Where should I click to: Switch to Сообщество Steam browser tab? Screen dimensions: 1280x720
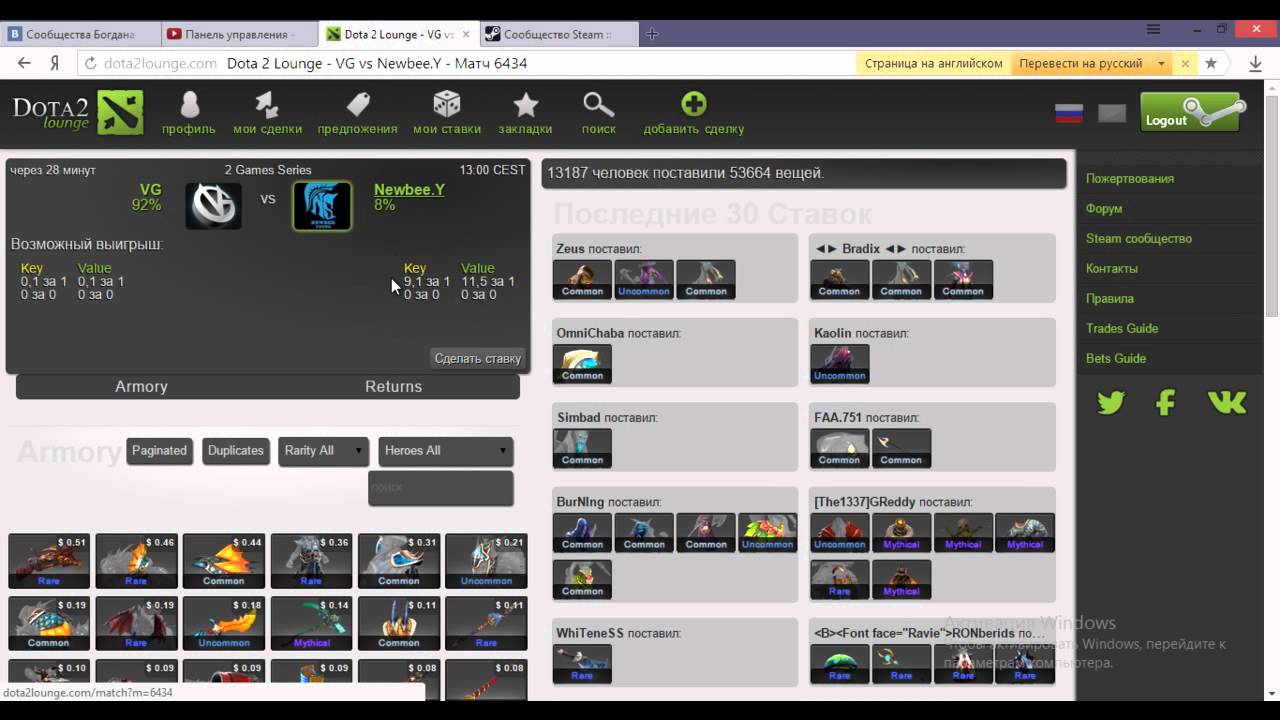point(557,34)
